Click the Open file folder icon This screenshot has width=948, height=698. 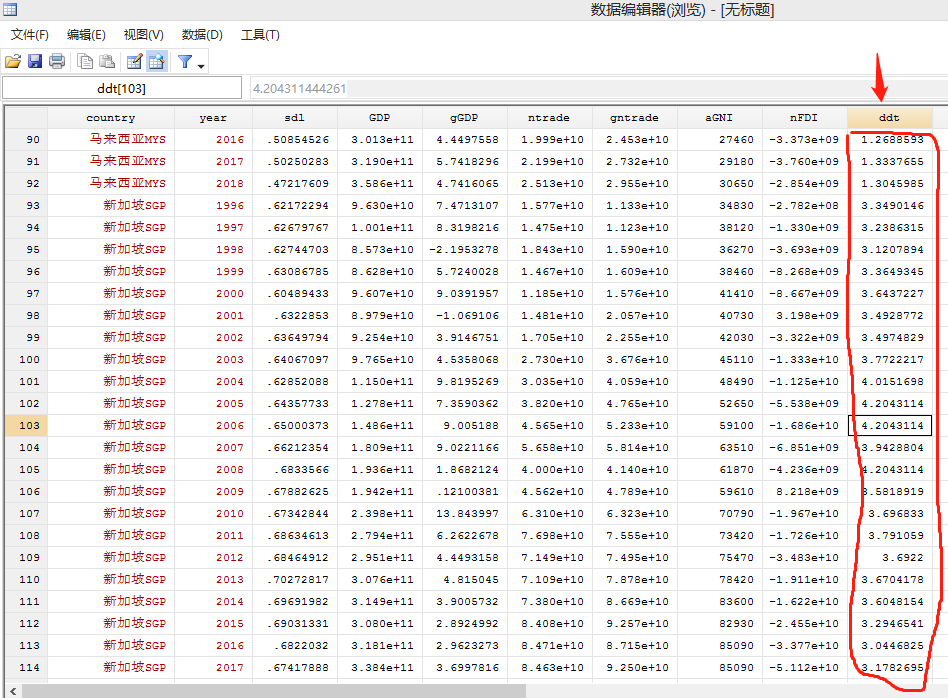[13, 61]
